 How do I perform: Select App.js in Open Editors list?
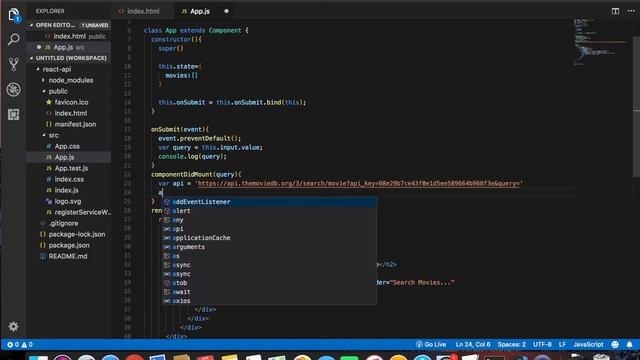point(69,47)
